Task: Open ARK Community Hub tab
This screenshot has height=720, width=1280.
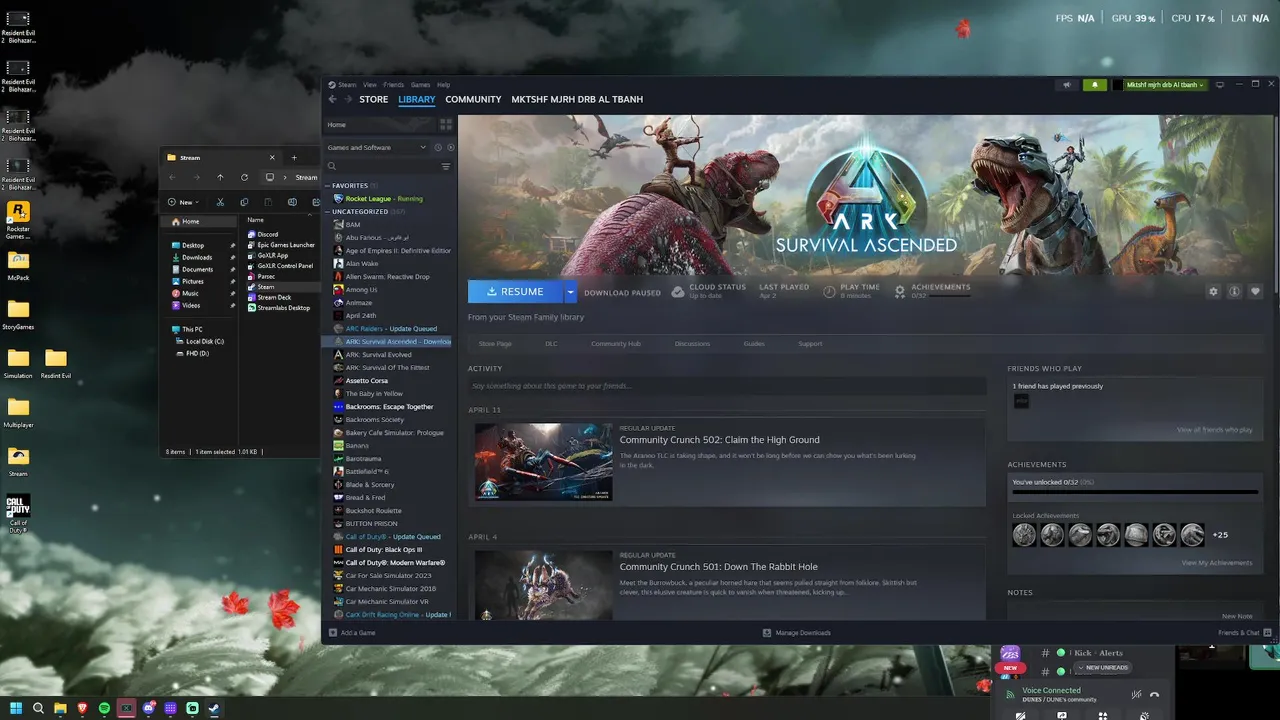Action: (x=616, y=344)
